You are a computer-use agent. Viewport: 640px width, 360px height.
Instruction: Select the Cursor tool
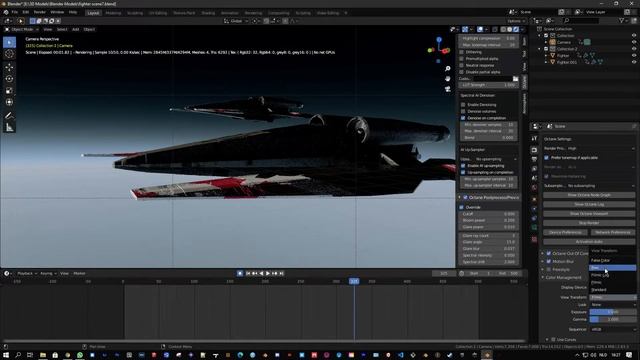[x=9, y=54]
